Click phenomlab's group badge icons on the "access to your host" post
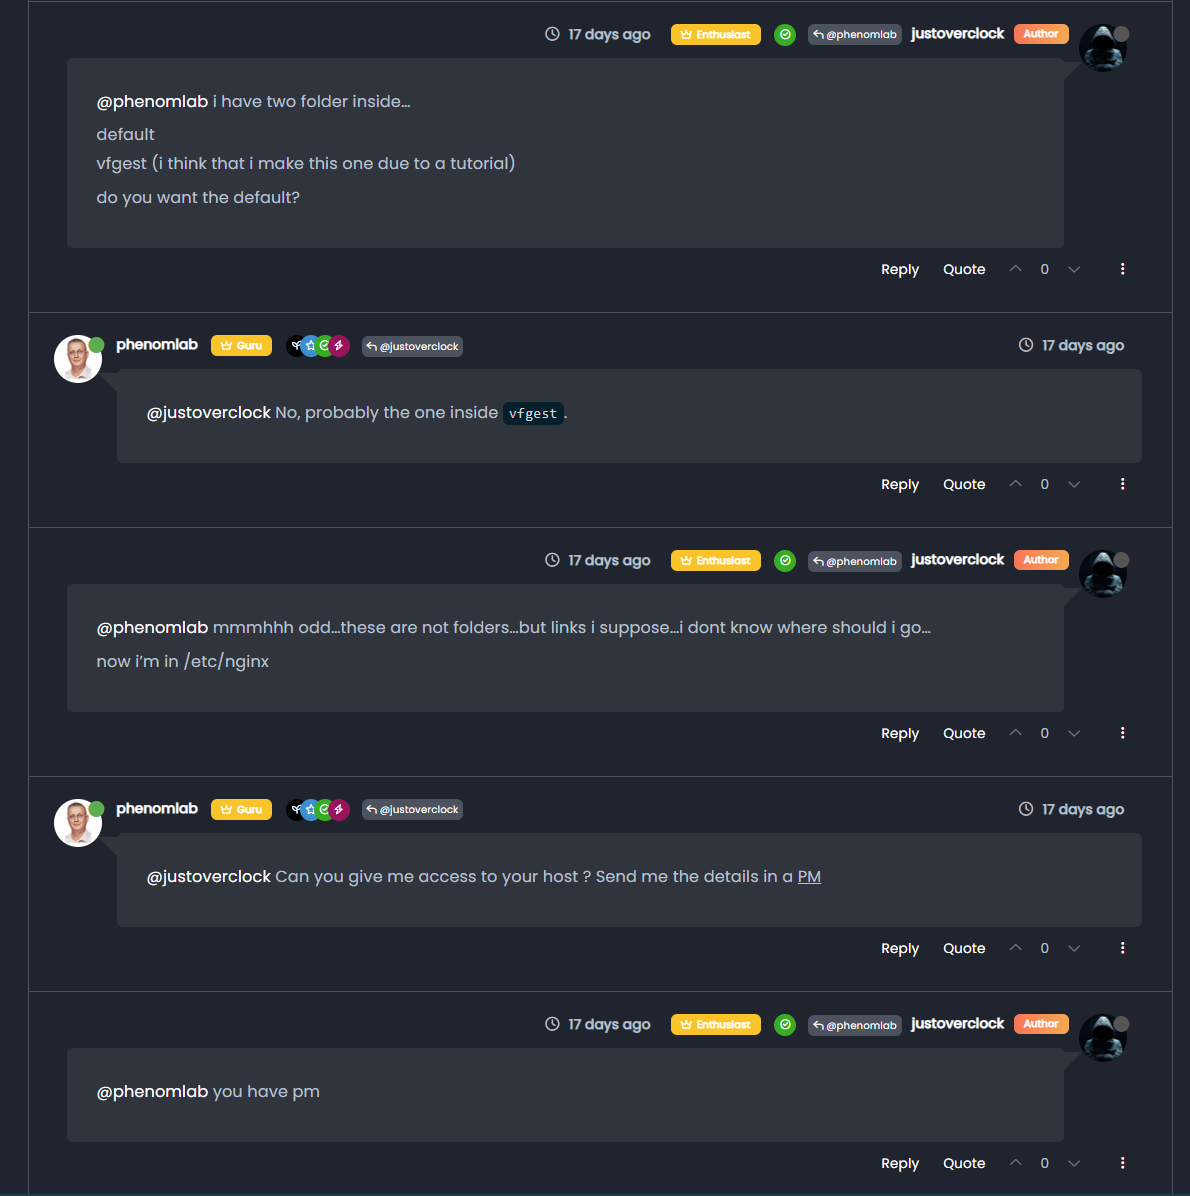This screenshot has width=1190, height=1196. click(x=318, y=810)
